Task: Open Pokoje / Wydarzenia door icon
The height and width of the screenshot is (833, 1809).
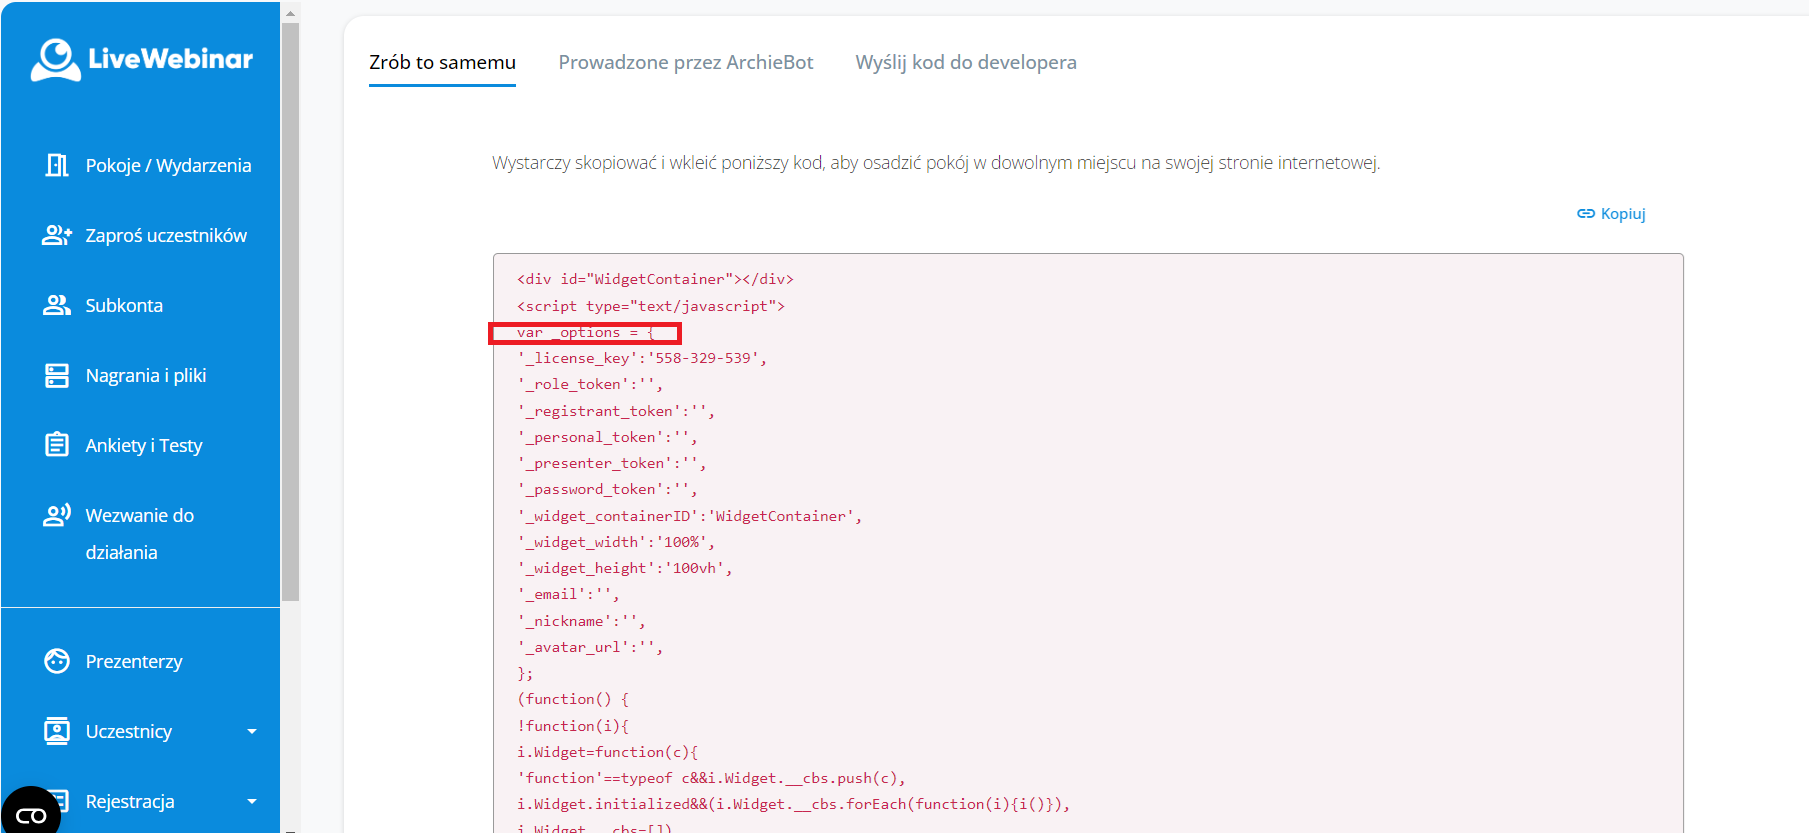Action: 57,165
